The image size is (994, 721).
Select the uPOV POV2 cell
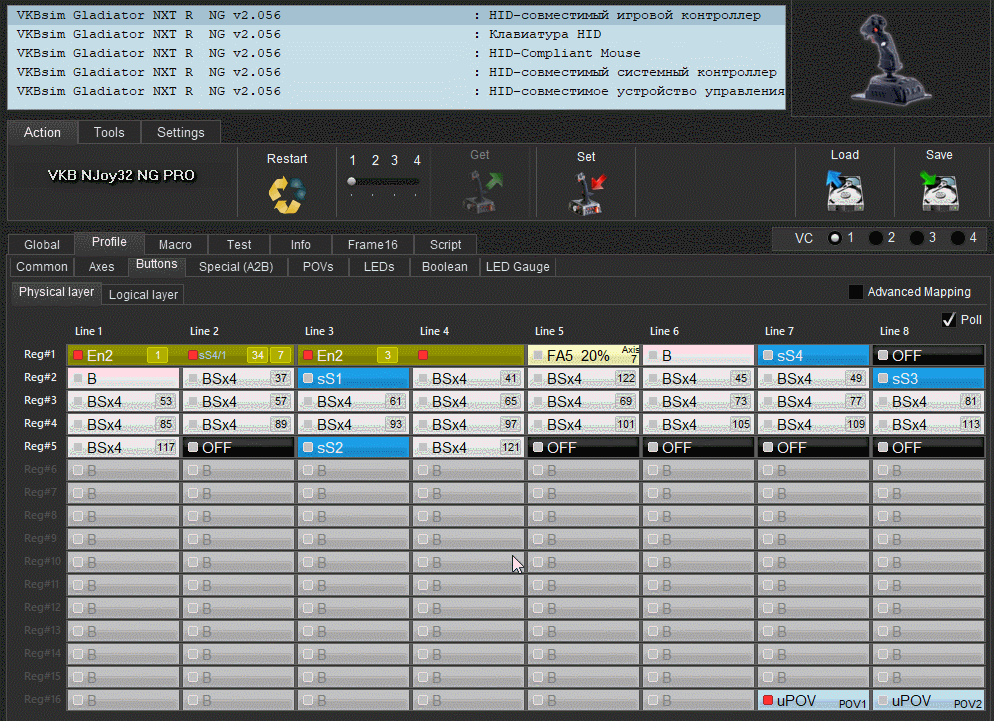(928, 701)
